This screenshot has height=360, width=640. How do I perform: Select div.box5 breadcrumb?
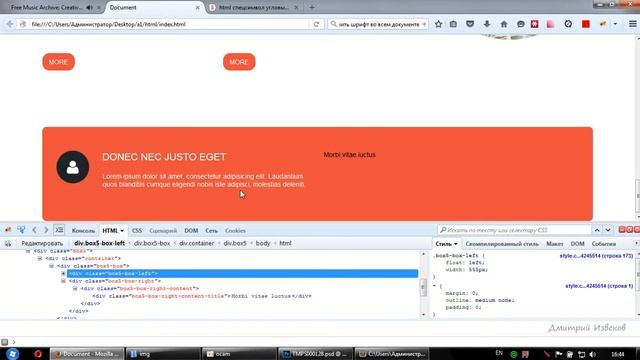(x=235, y=243)
